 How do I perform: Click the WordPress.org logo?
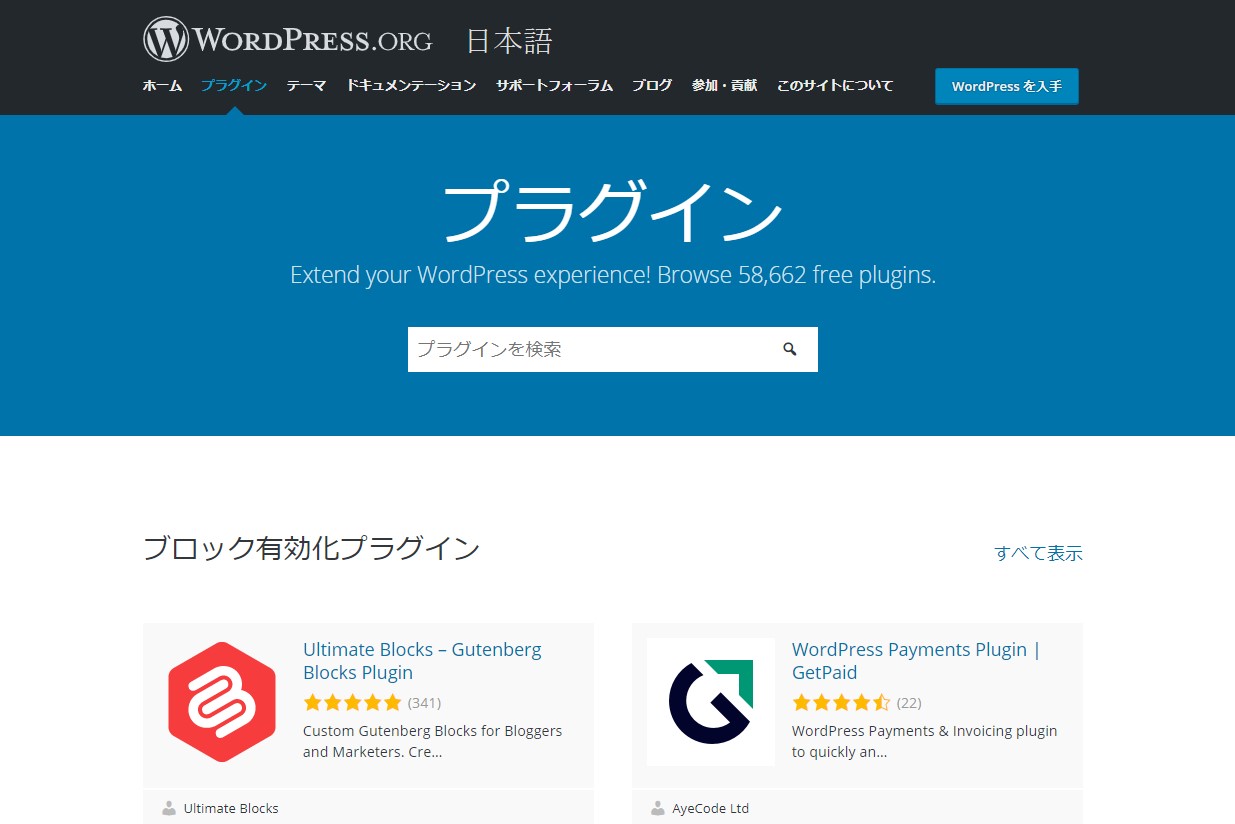coord(288,40)
